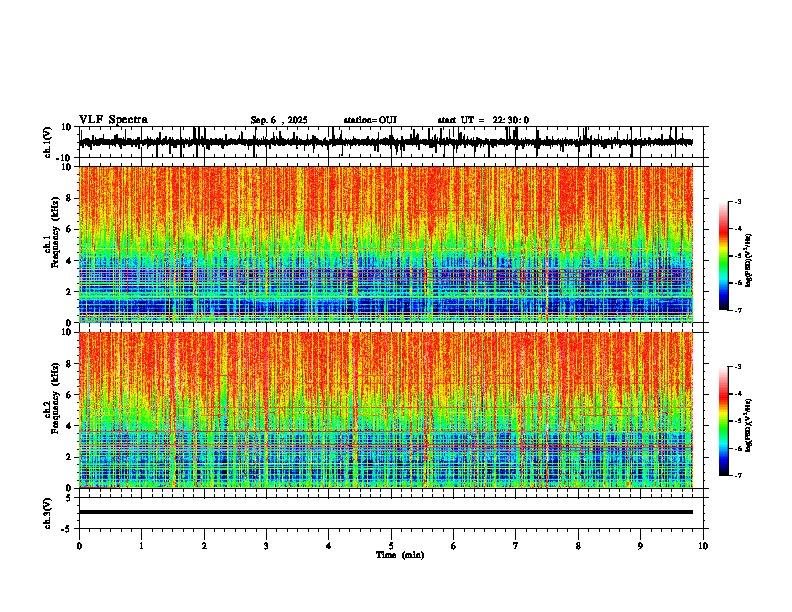Viewport: 792px width, 612px height.
Task: Click the '8' kHz tick on ch.1 frequency axis
Action: pyautogui.click(x=70, y=198)
